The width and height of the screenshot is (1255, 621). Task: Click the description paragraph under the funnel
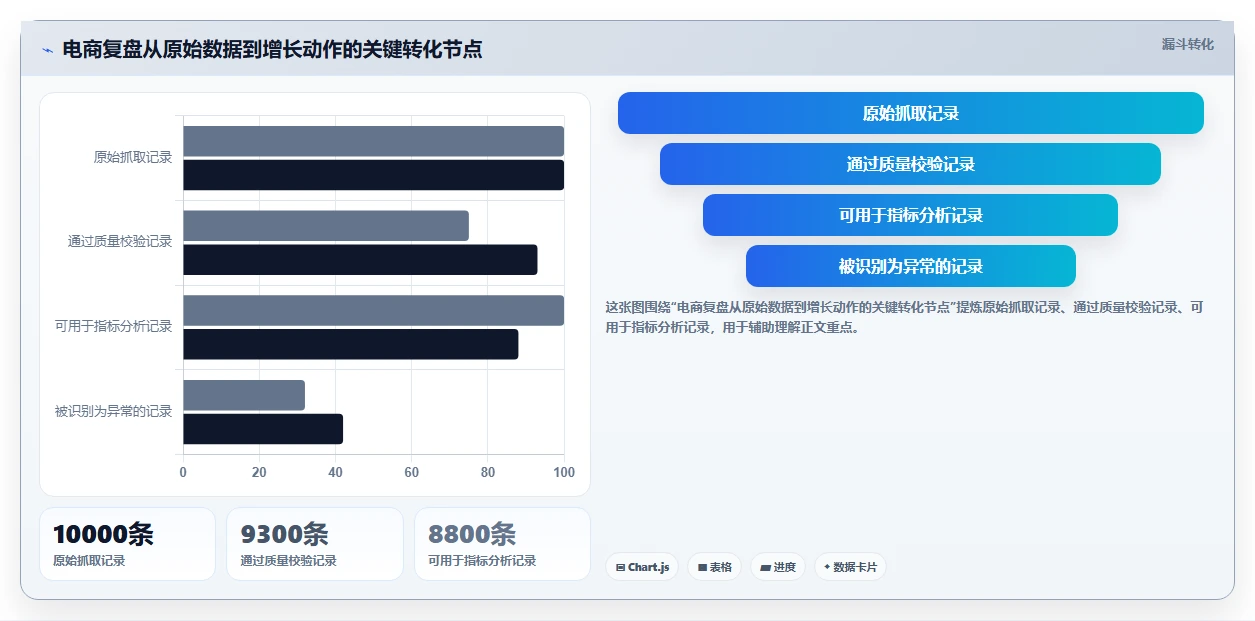click(904, 317)
